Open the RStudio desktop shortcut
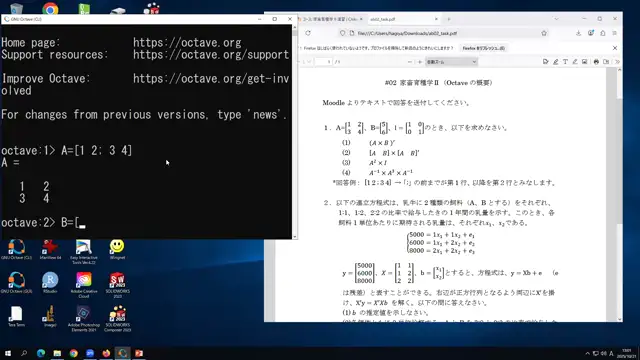640x360 pixels. click(50, 283)
